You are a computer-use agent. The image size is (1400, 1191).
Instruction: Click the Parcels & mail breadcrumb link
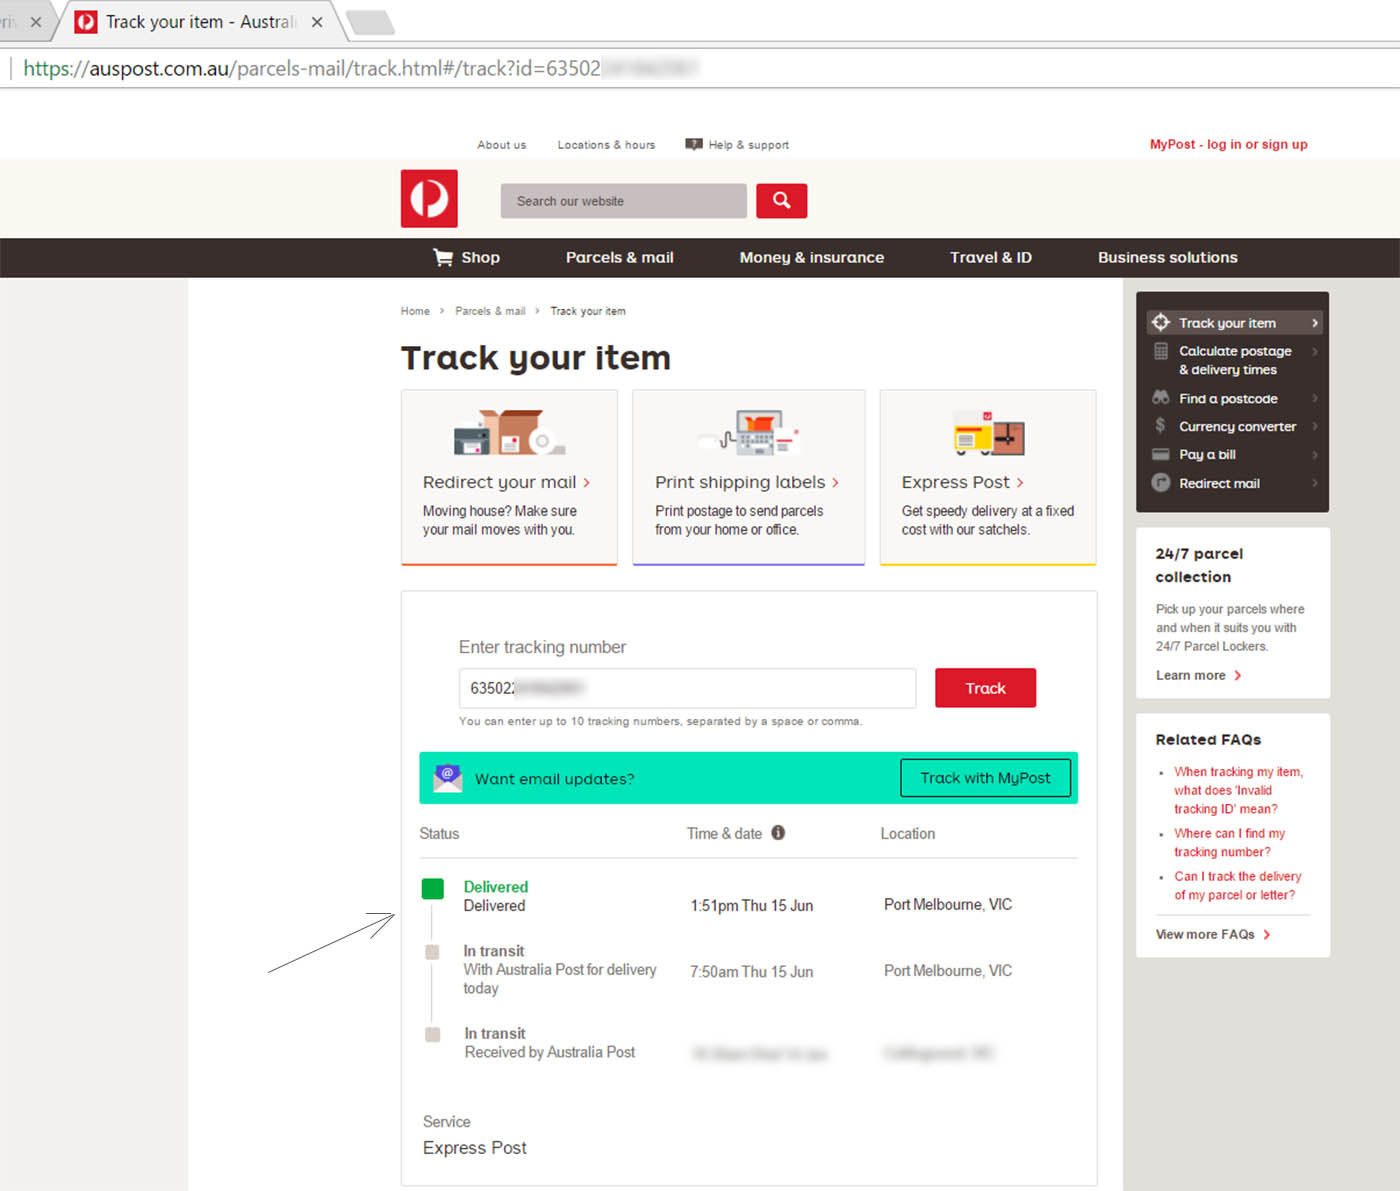(490, 311)
